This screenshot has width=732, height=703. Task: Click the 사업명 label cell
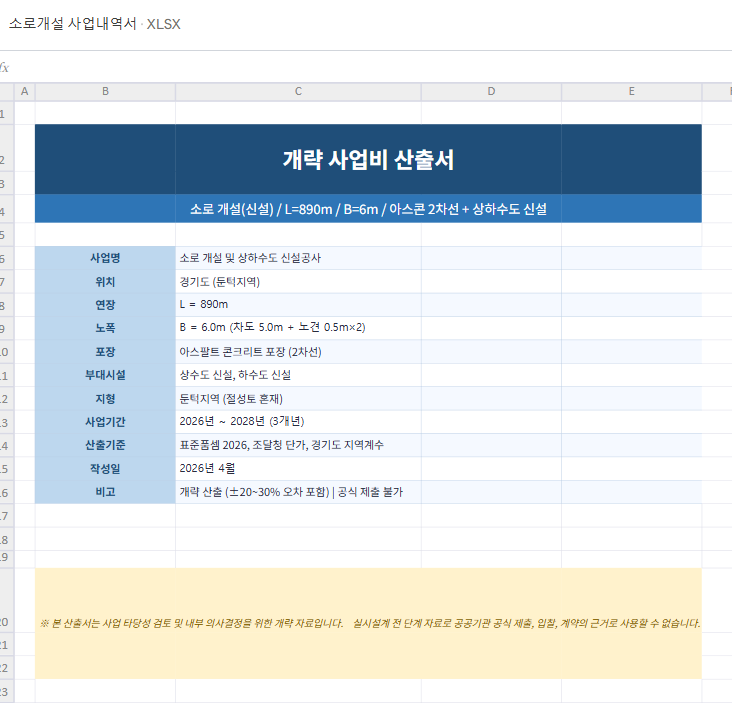click(x=105, y=258)
